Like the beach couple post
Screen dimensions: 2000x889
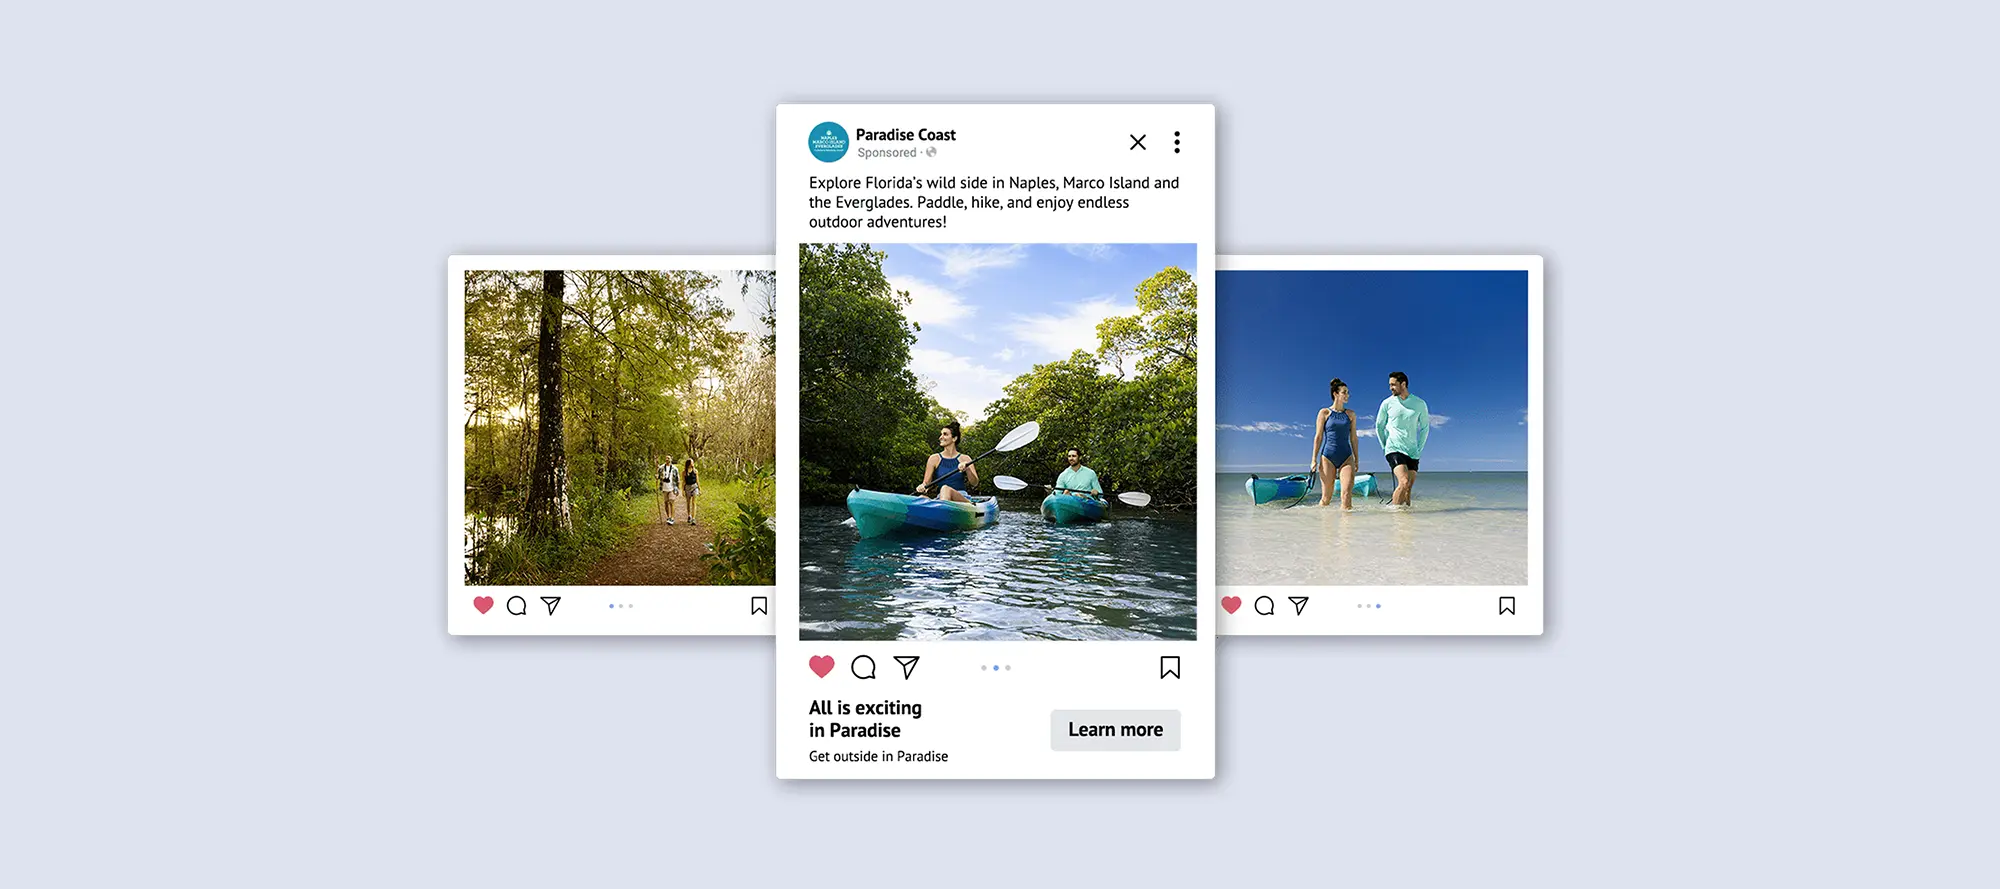click(1231, 605)
